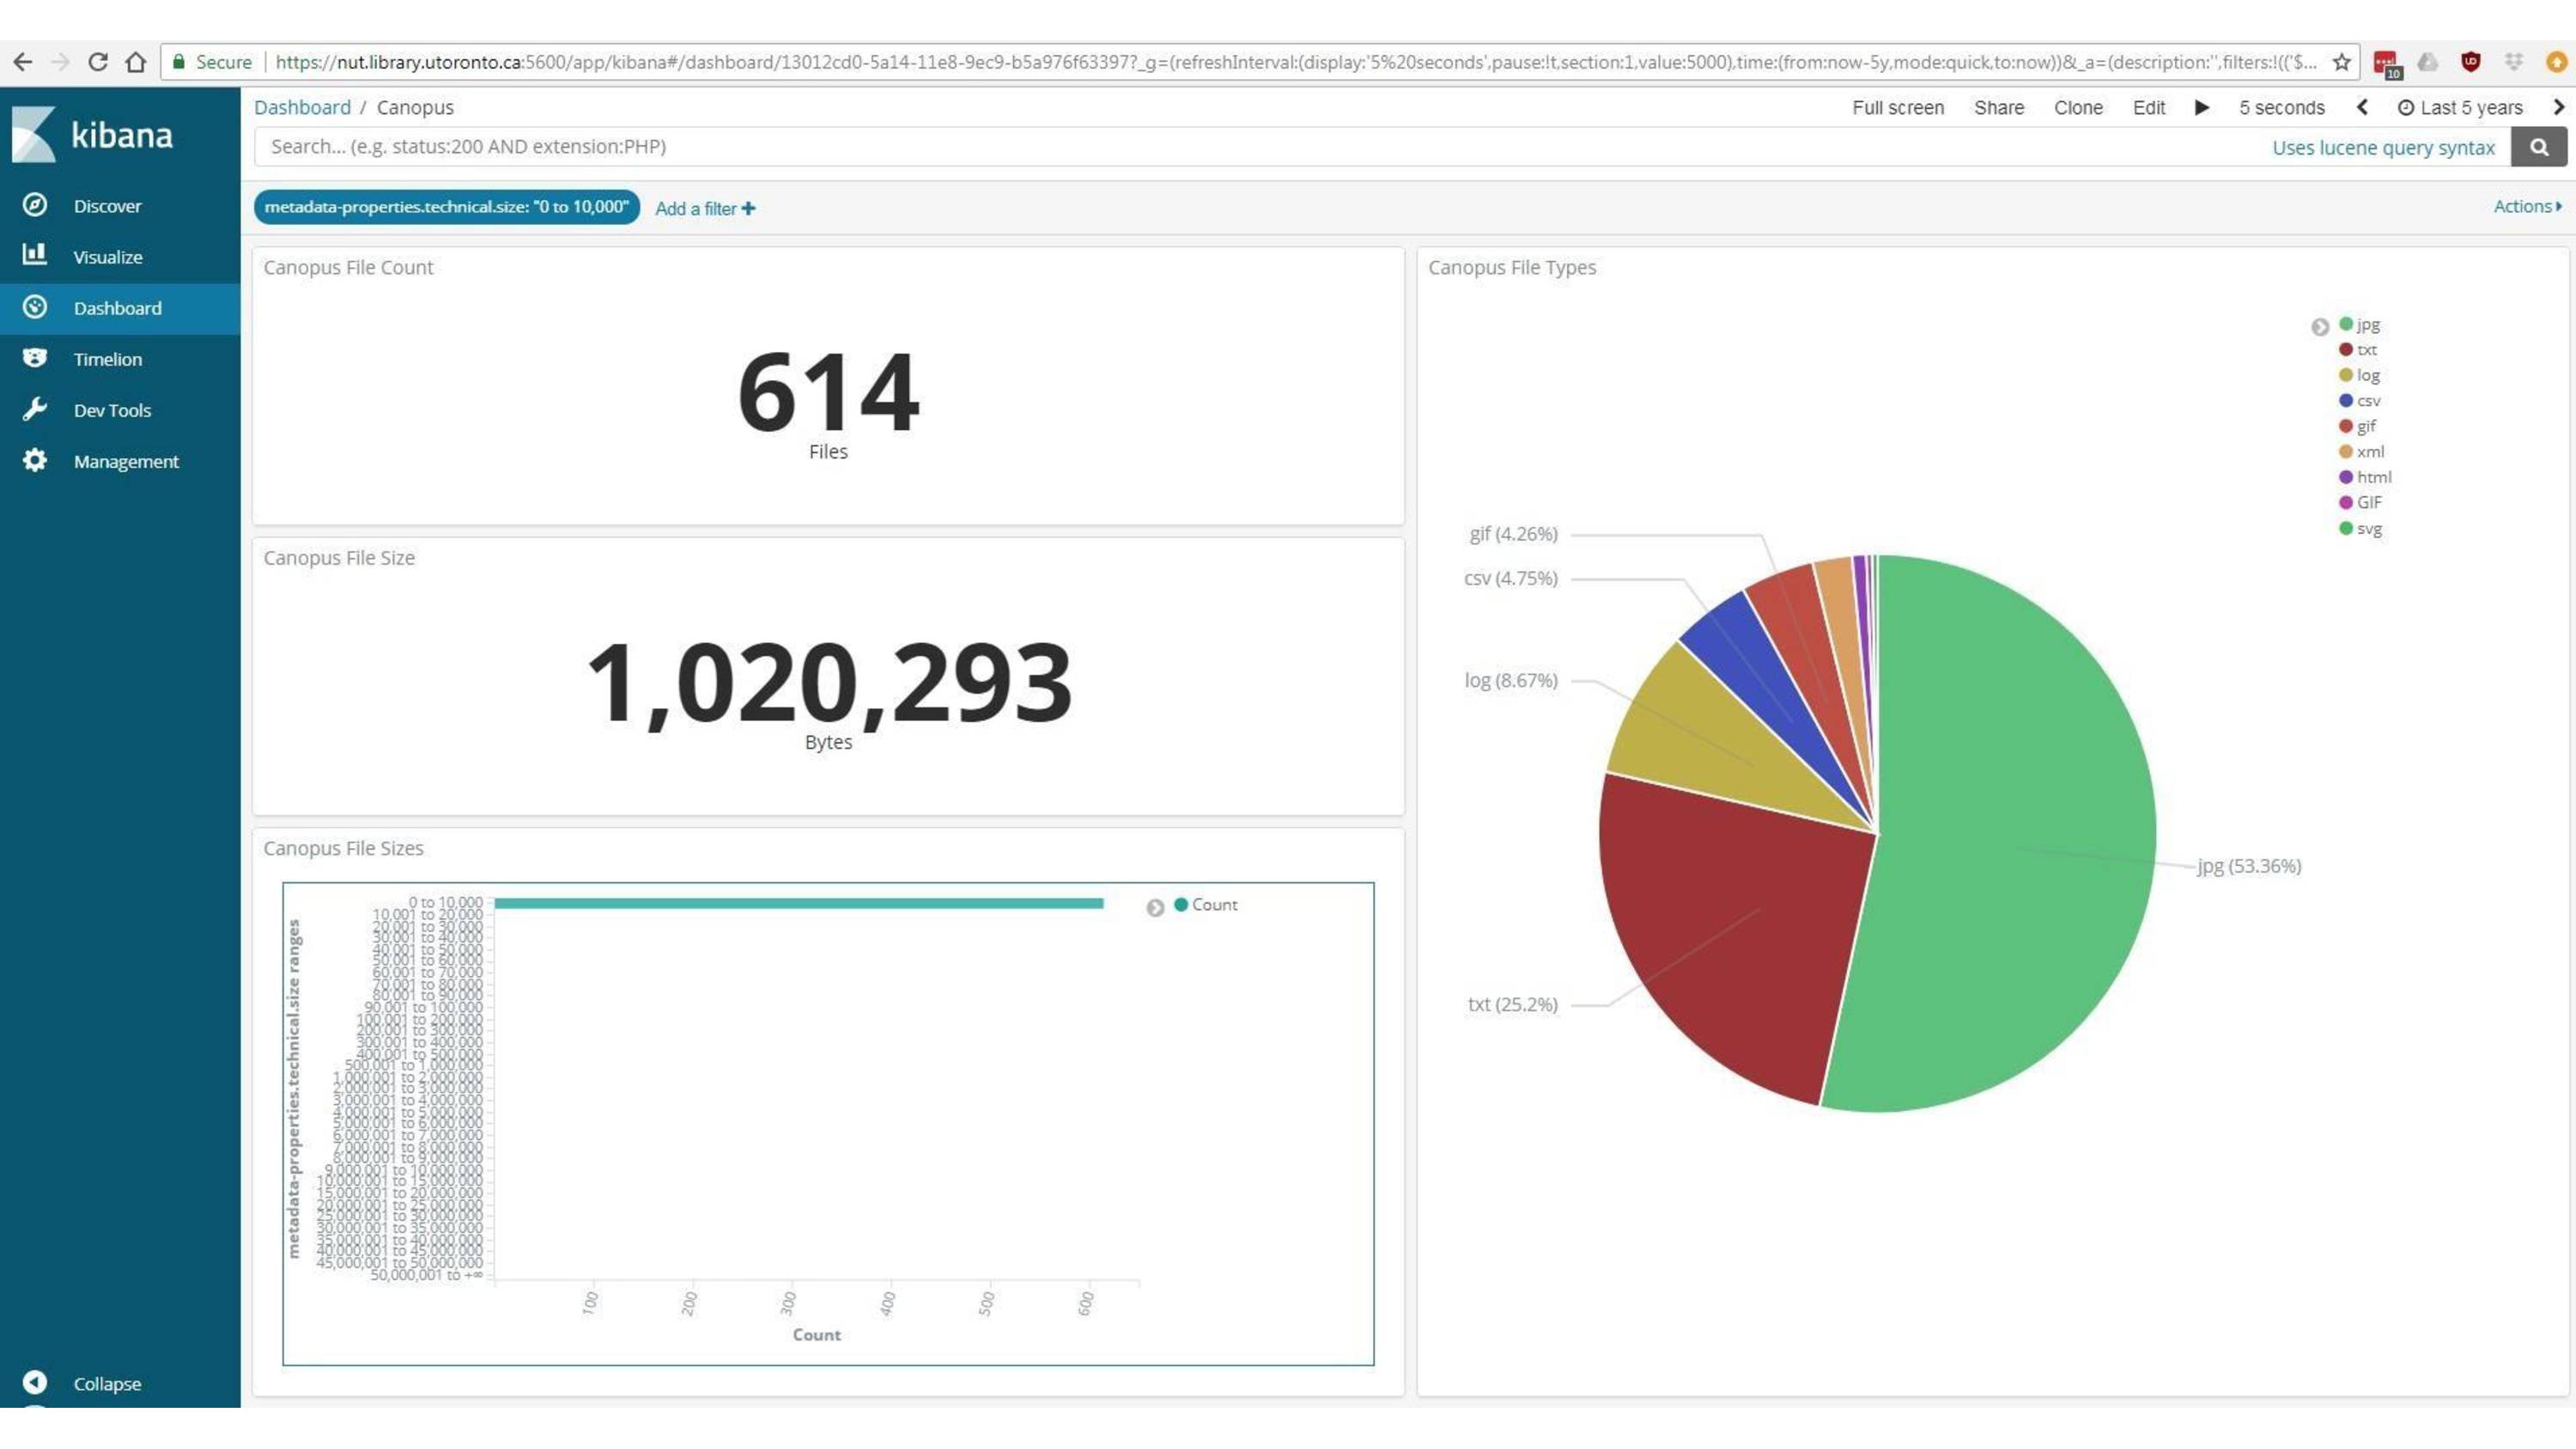
Task: Click the 1,020,293 Bytes metric value
Action: (829, 683)
